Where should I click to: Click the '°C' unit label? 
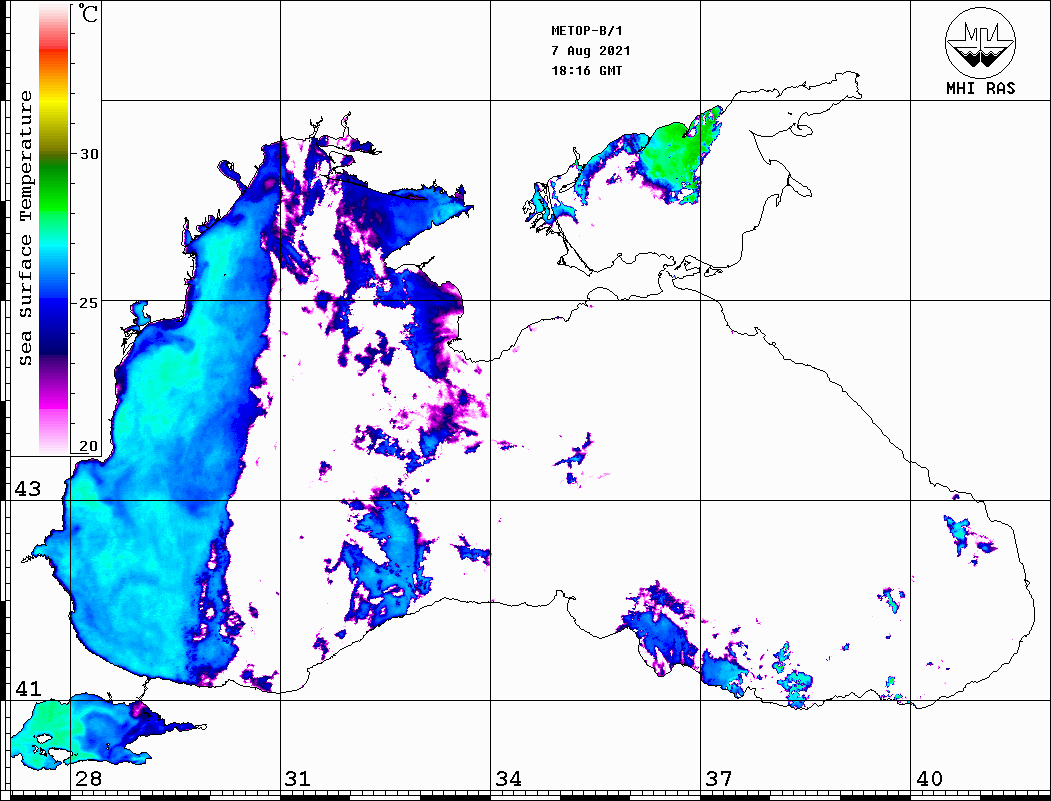(x=88, y=14)
